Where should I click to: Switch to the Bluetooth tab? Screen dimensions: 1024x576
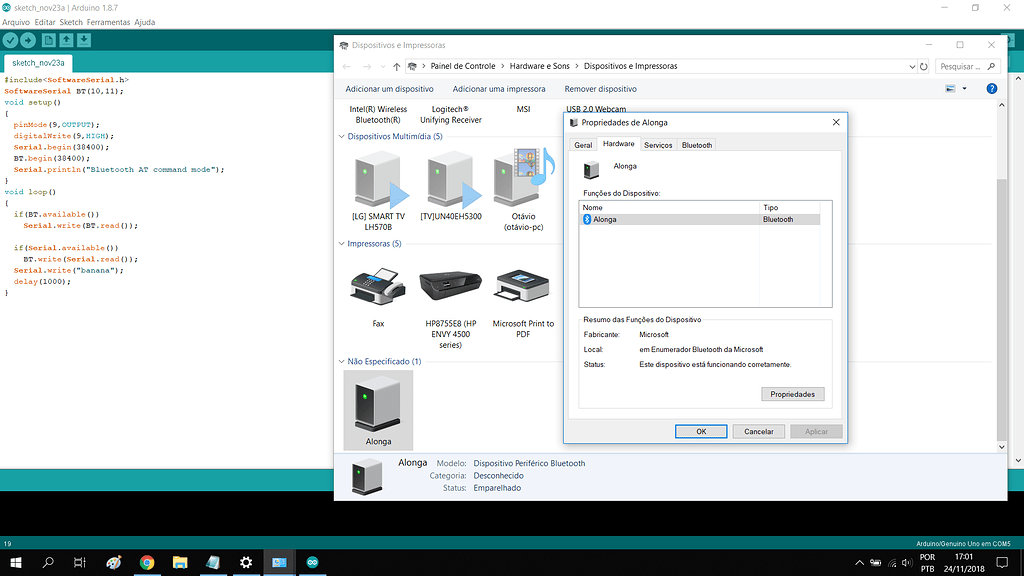pos(695,144)
